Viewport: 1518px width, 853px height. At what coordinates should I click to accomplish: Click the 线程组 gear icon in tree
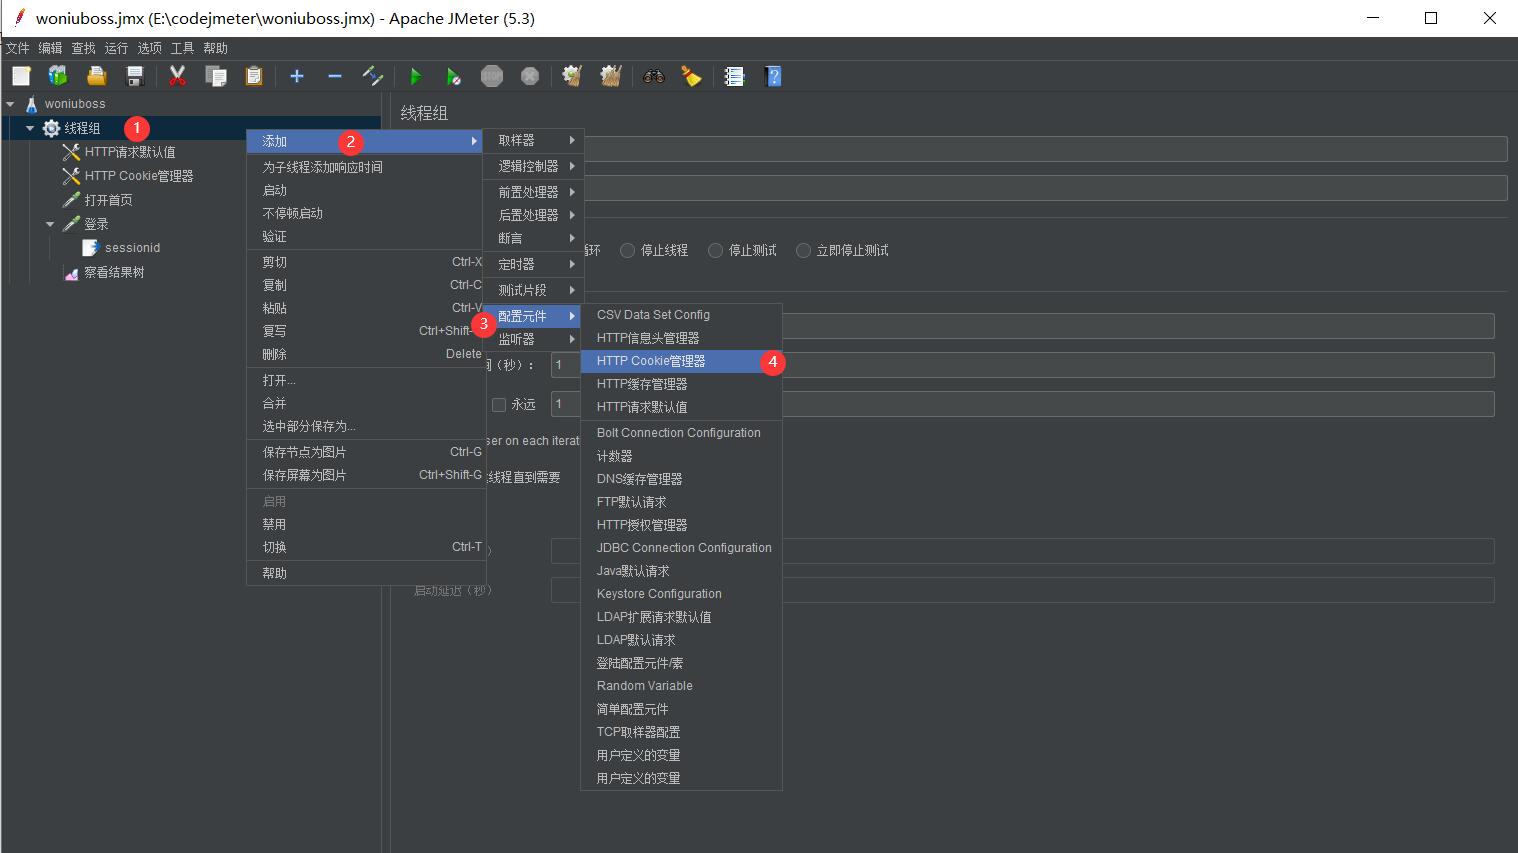click(52, 128)
